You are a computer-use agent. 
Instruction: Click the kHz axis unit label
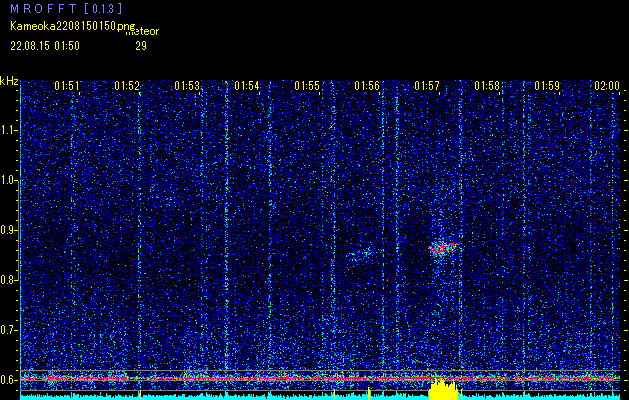[x=9, y=81]
